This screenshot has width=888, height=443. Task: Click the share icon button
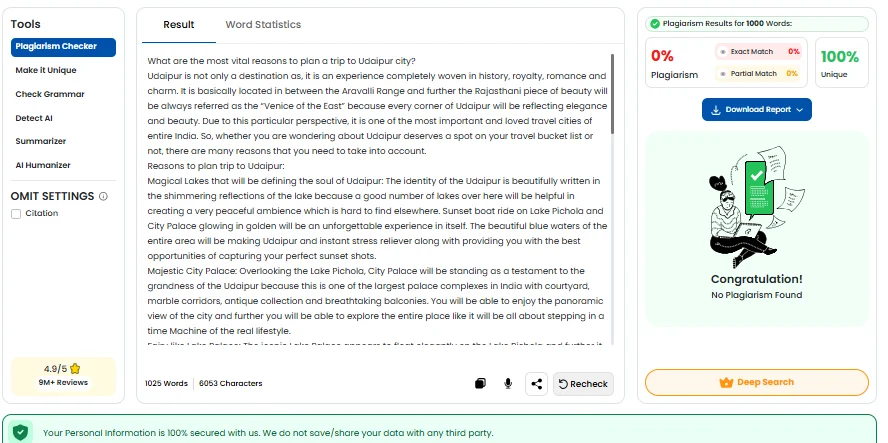[x=537, y=383]
